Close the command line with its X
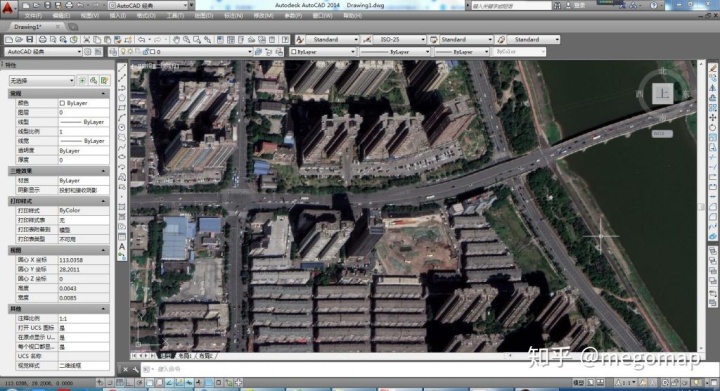This screenshot has height=391, width=720. pyautogui.click(x=125, y=369)
